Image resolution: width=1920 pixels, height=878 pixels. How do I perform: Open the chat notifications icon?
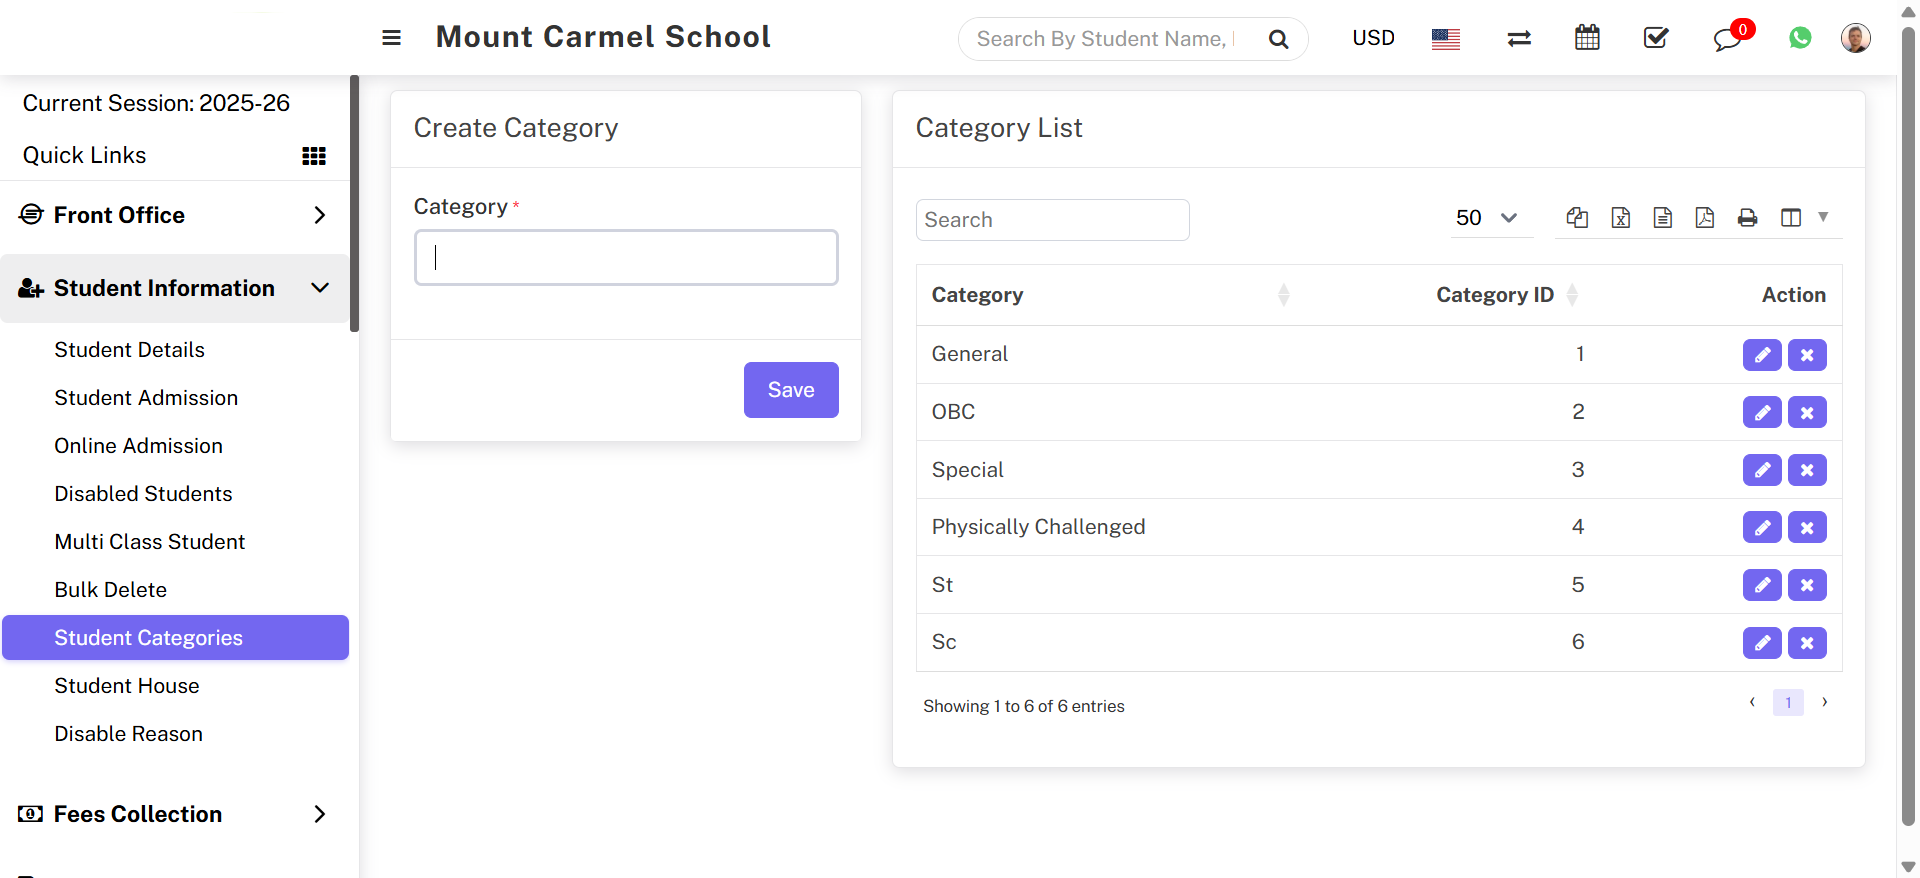pyautogui.click(x=1727, y=39)
